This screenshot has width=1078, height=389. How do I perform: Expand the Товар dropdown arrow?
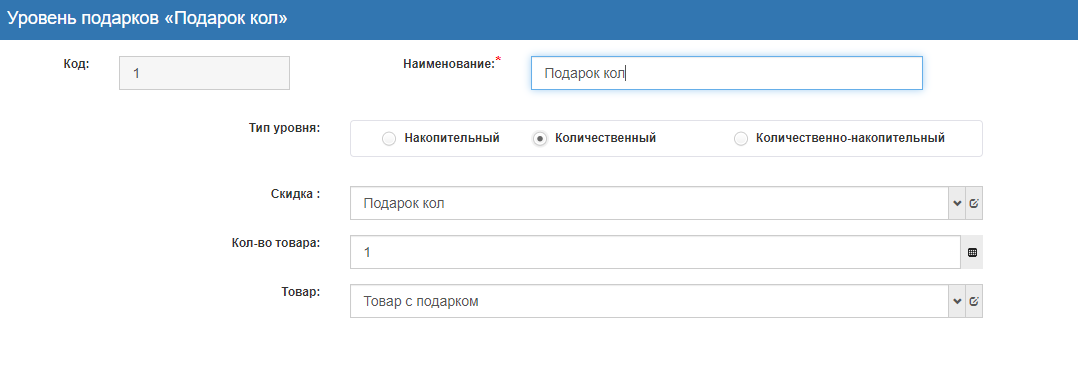(x=957, y=301)
